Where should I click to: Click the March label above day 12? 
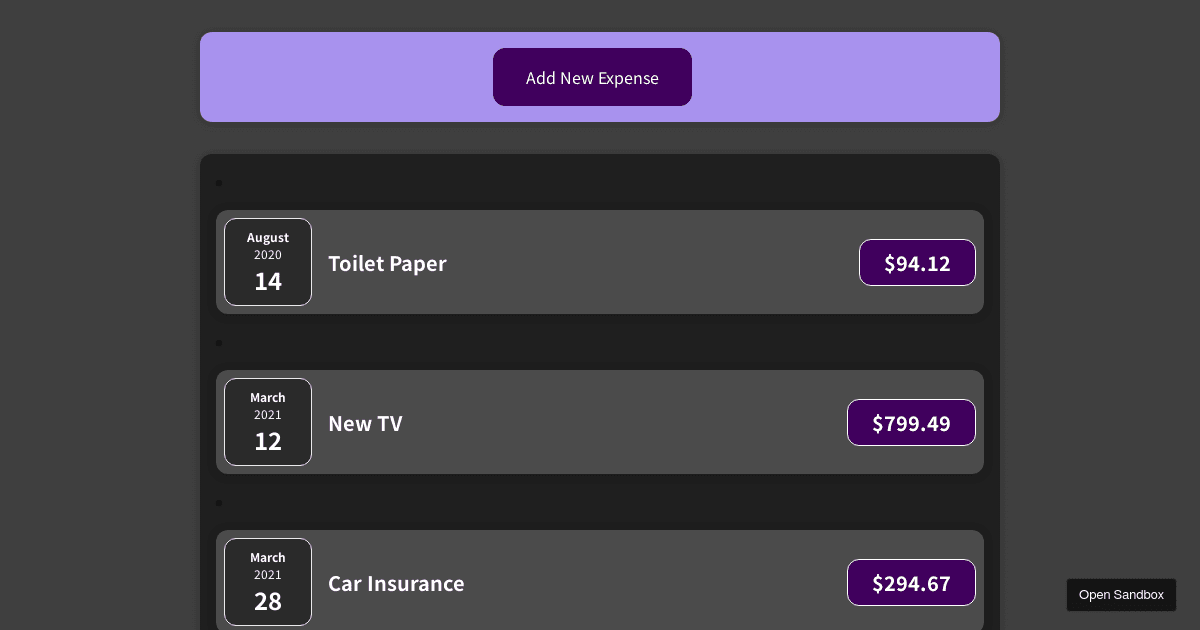coord(268,398)
